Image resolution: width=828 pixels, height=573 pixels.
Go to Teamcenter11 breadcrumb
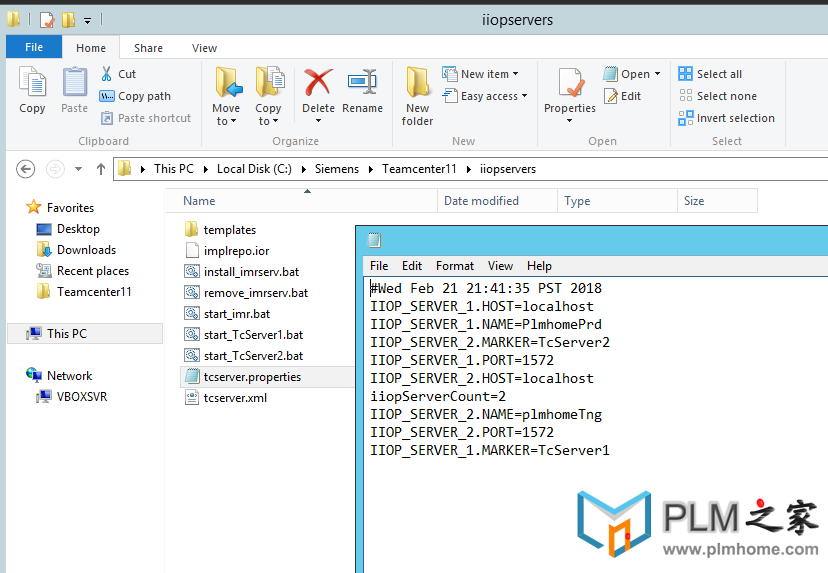(419, 169)
